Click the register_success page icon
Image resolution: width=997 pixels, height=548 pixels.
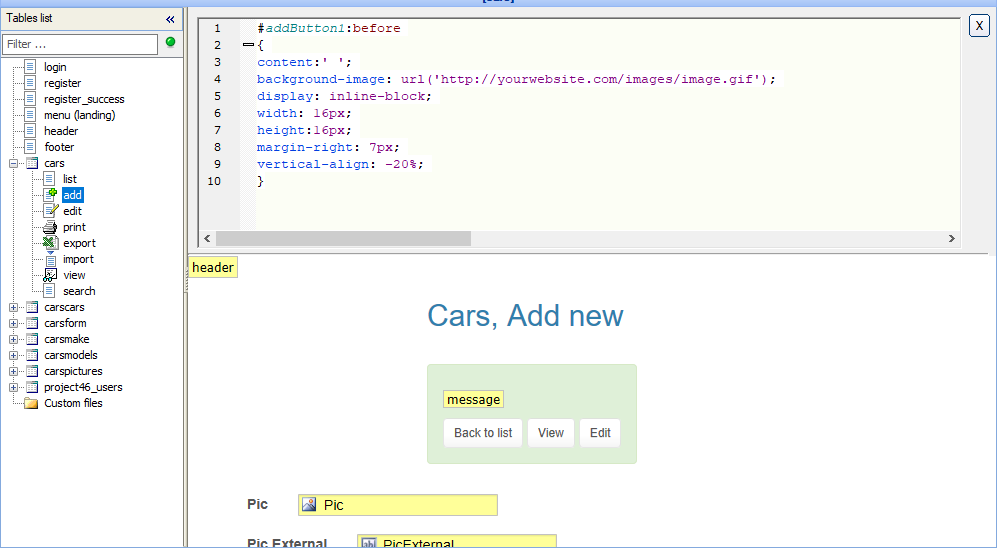pyautogui.click(x=30, y=99)
